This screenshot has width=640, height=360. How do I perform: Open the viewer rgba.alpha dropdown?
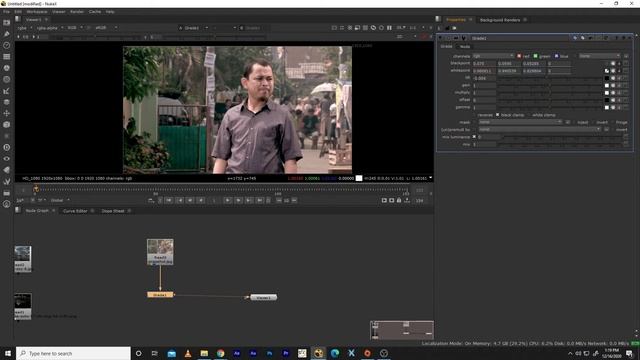tap(50, 28)
